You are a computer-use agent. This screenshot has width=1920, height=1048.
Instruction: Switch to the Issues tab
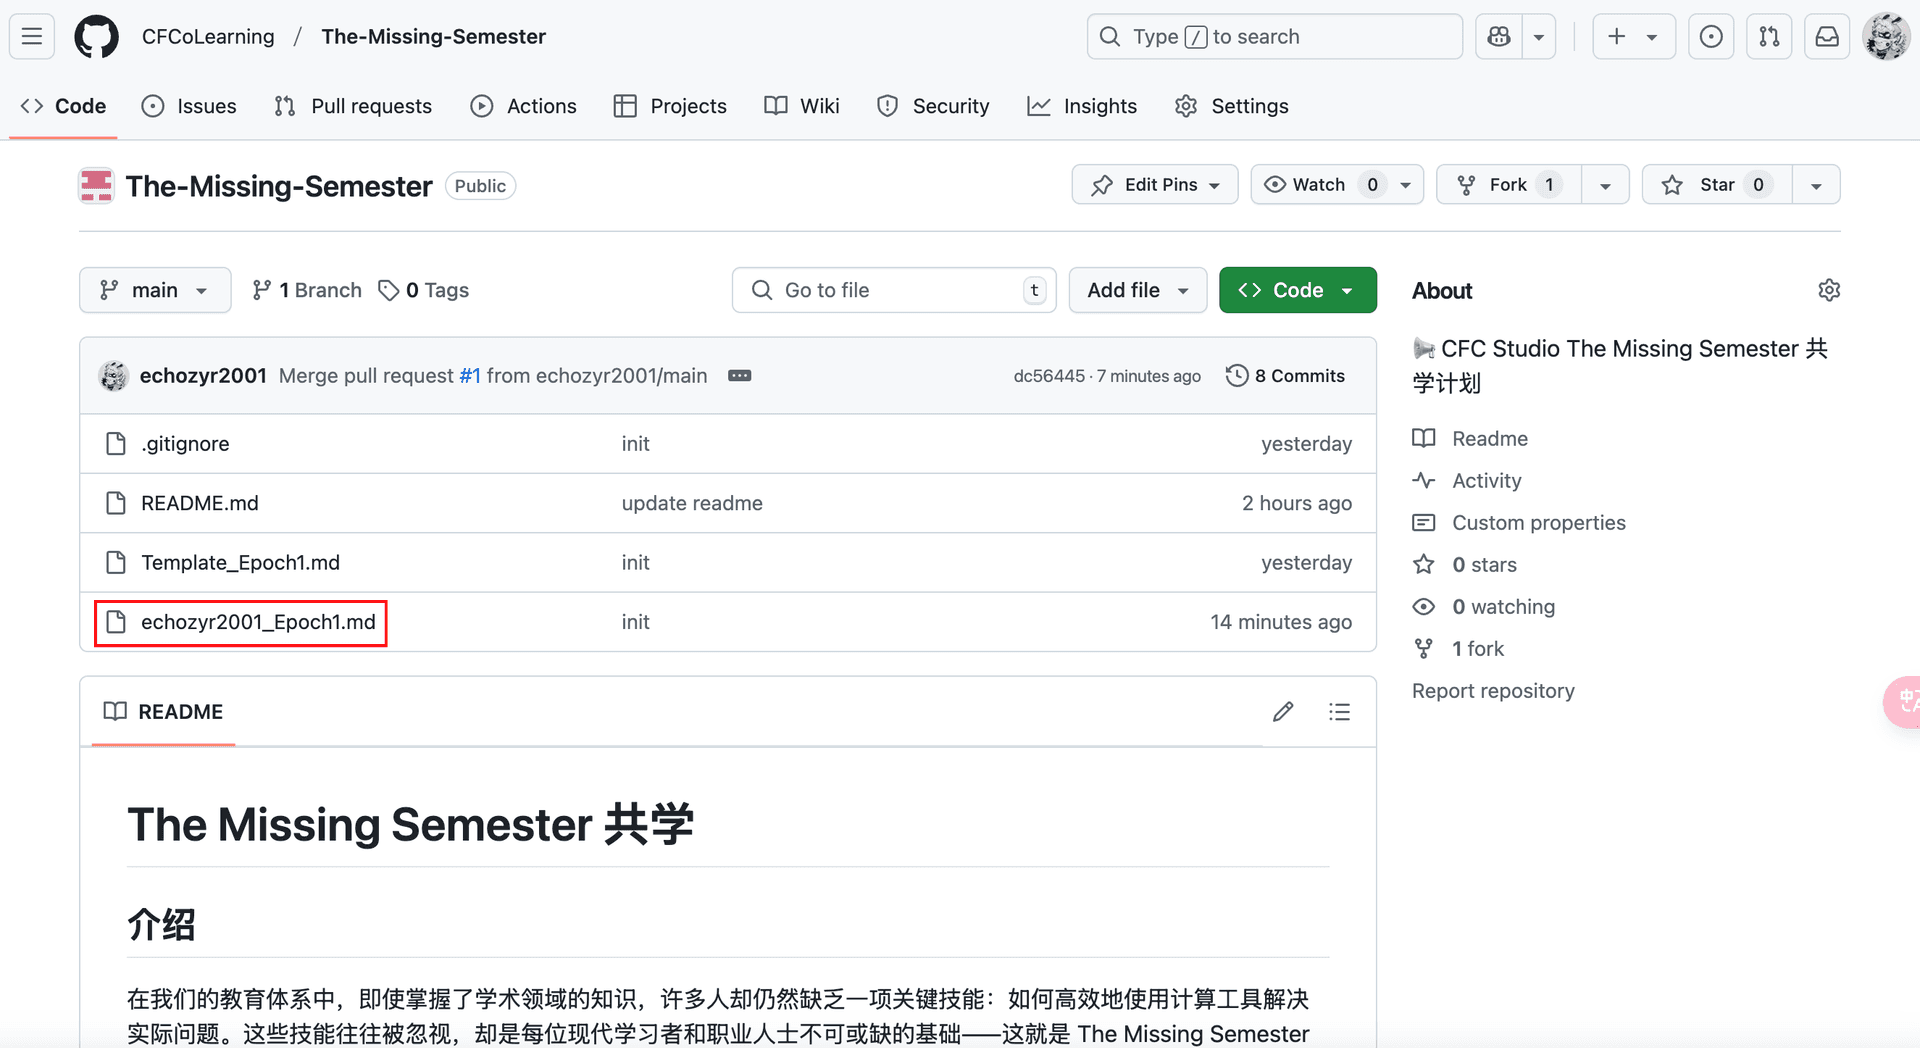click(190, 106)
